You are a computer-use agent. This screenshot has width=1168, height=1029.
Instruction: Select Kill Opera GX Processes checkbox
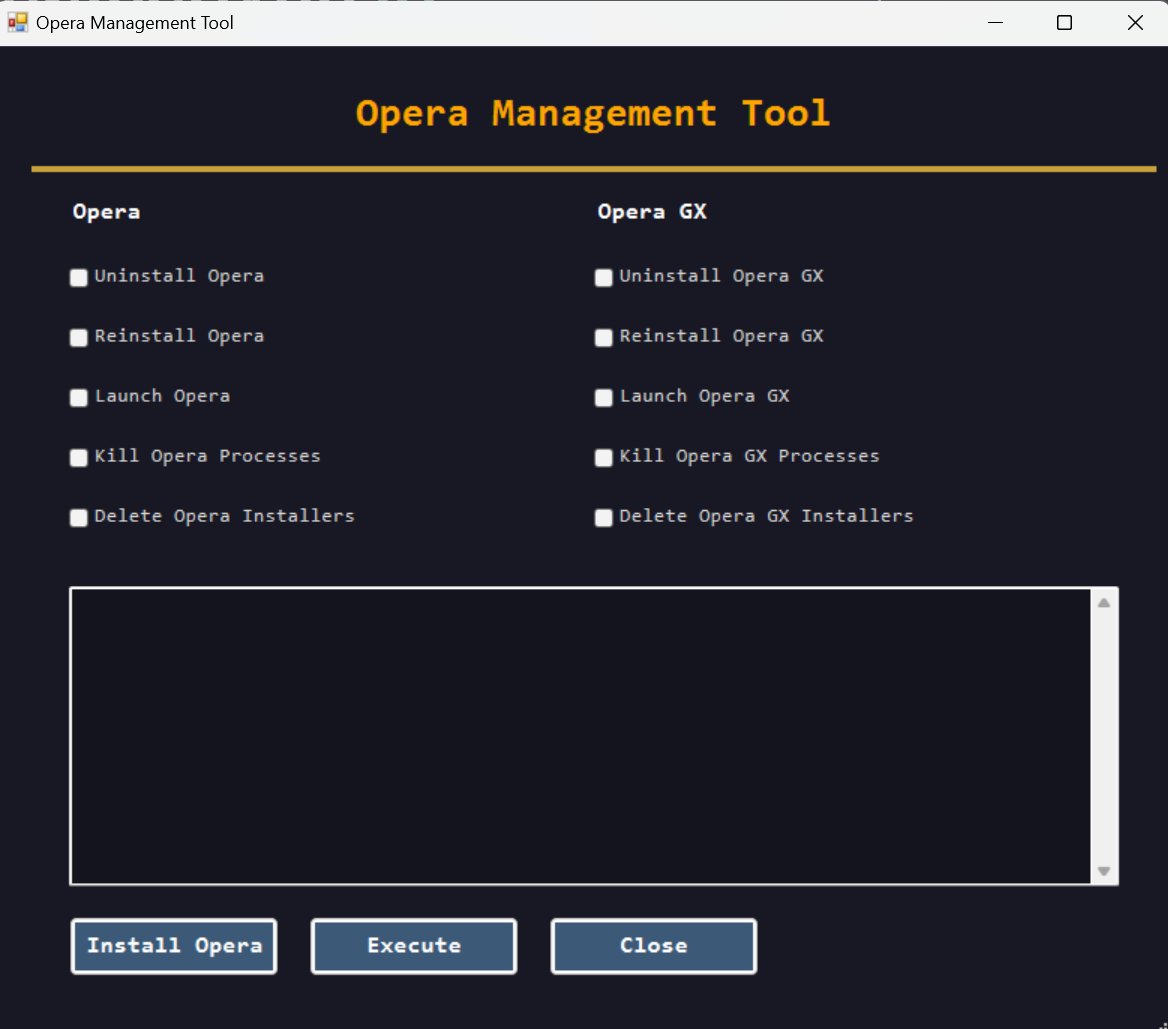click(603, 457)
